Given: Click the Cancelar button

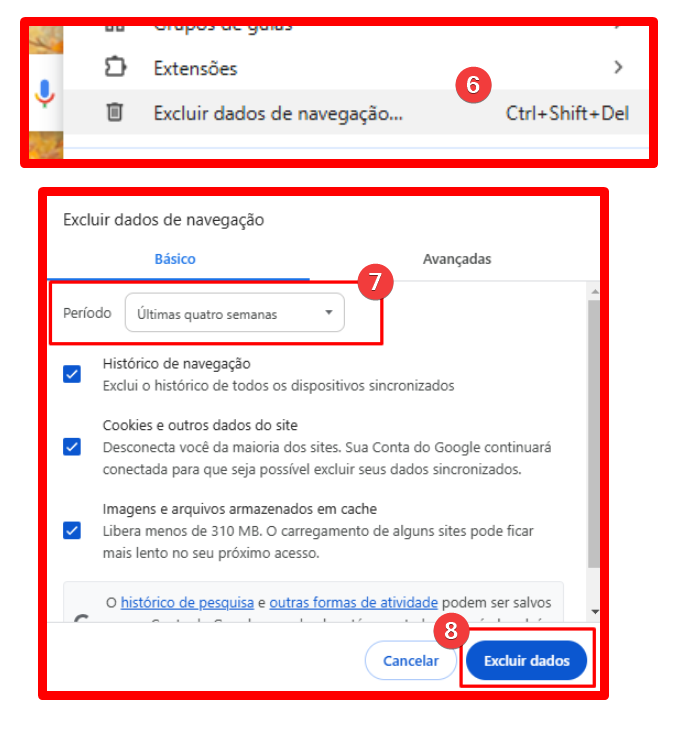Looking at the screenshot, I should [411, 661].
